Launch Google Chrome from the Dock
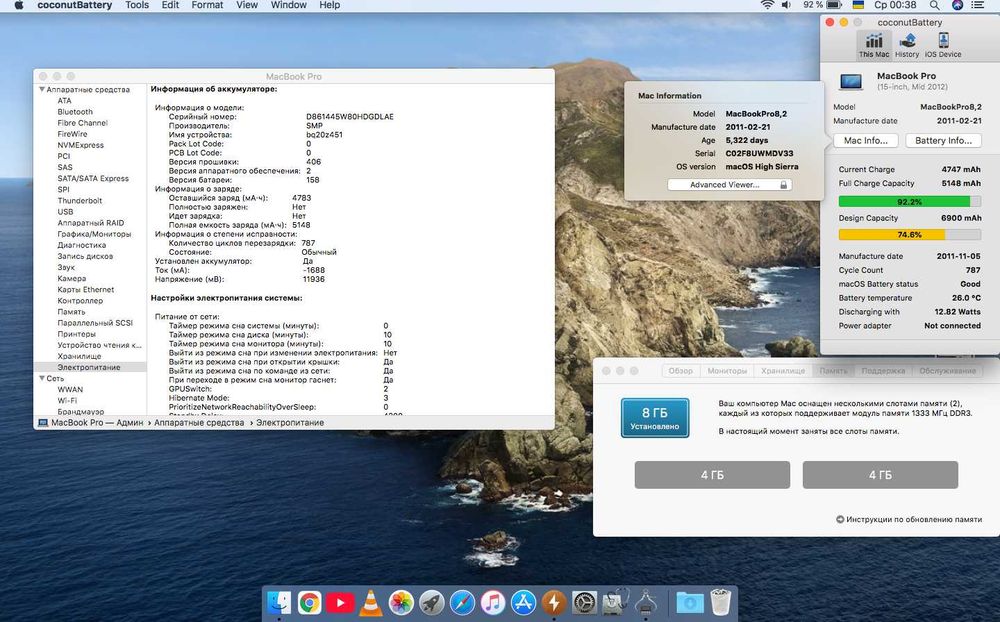Screen dimensions: 1000x622 pyautogui.click(x=309, y=602)
